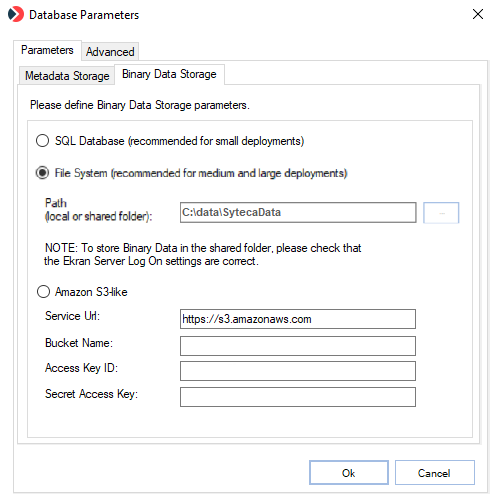502x496 pixels.
Task: Select the Amazon S3-like radio button
Action: [x=43, y=292]
